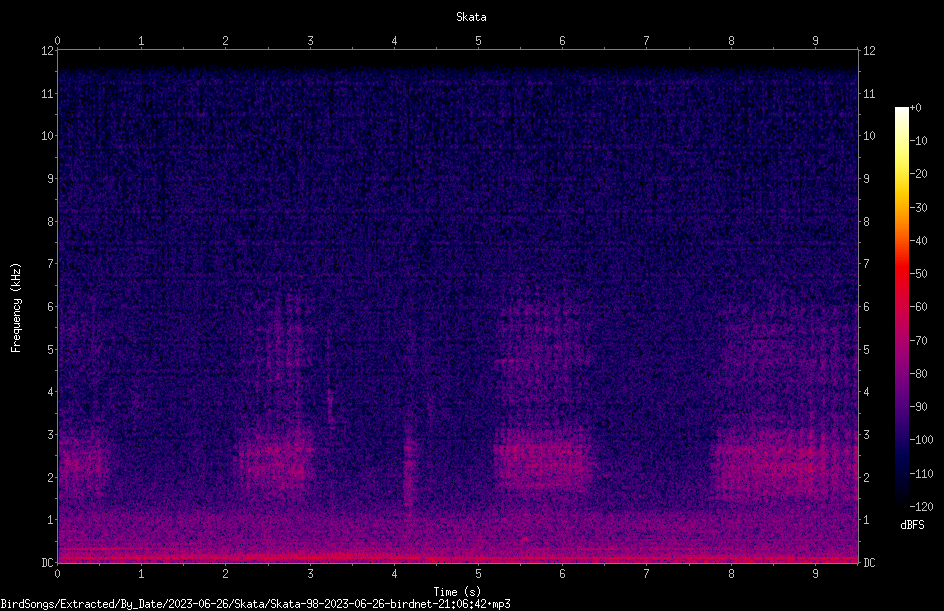Click the 'DC' label on the right frequency axis

click(x=869, y=562)
